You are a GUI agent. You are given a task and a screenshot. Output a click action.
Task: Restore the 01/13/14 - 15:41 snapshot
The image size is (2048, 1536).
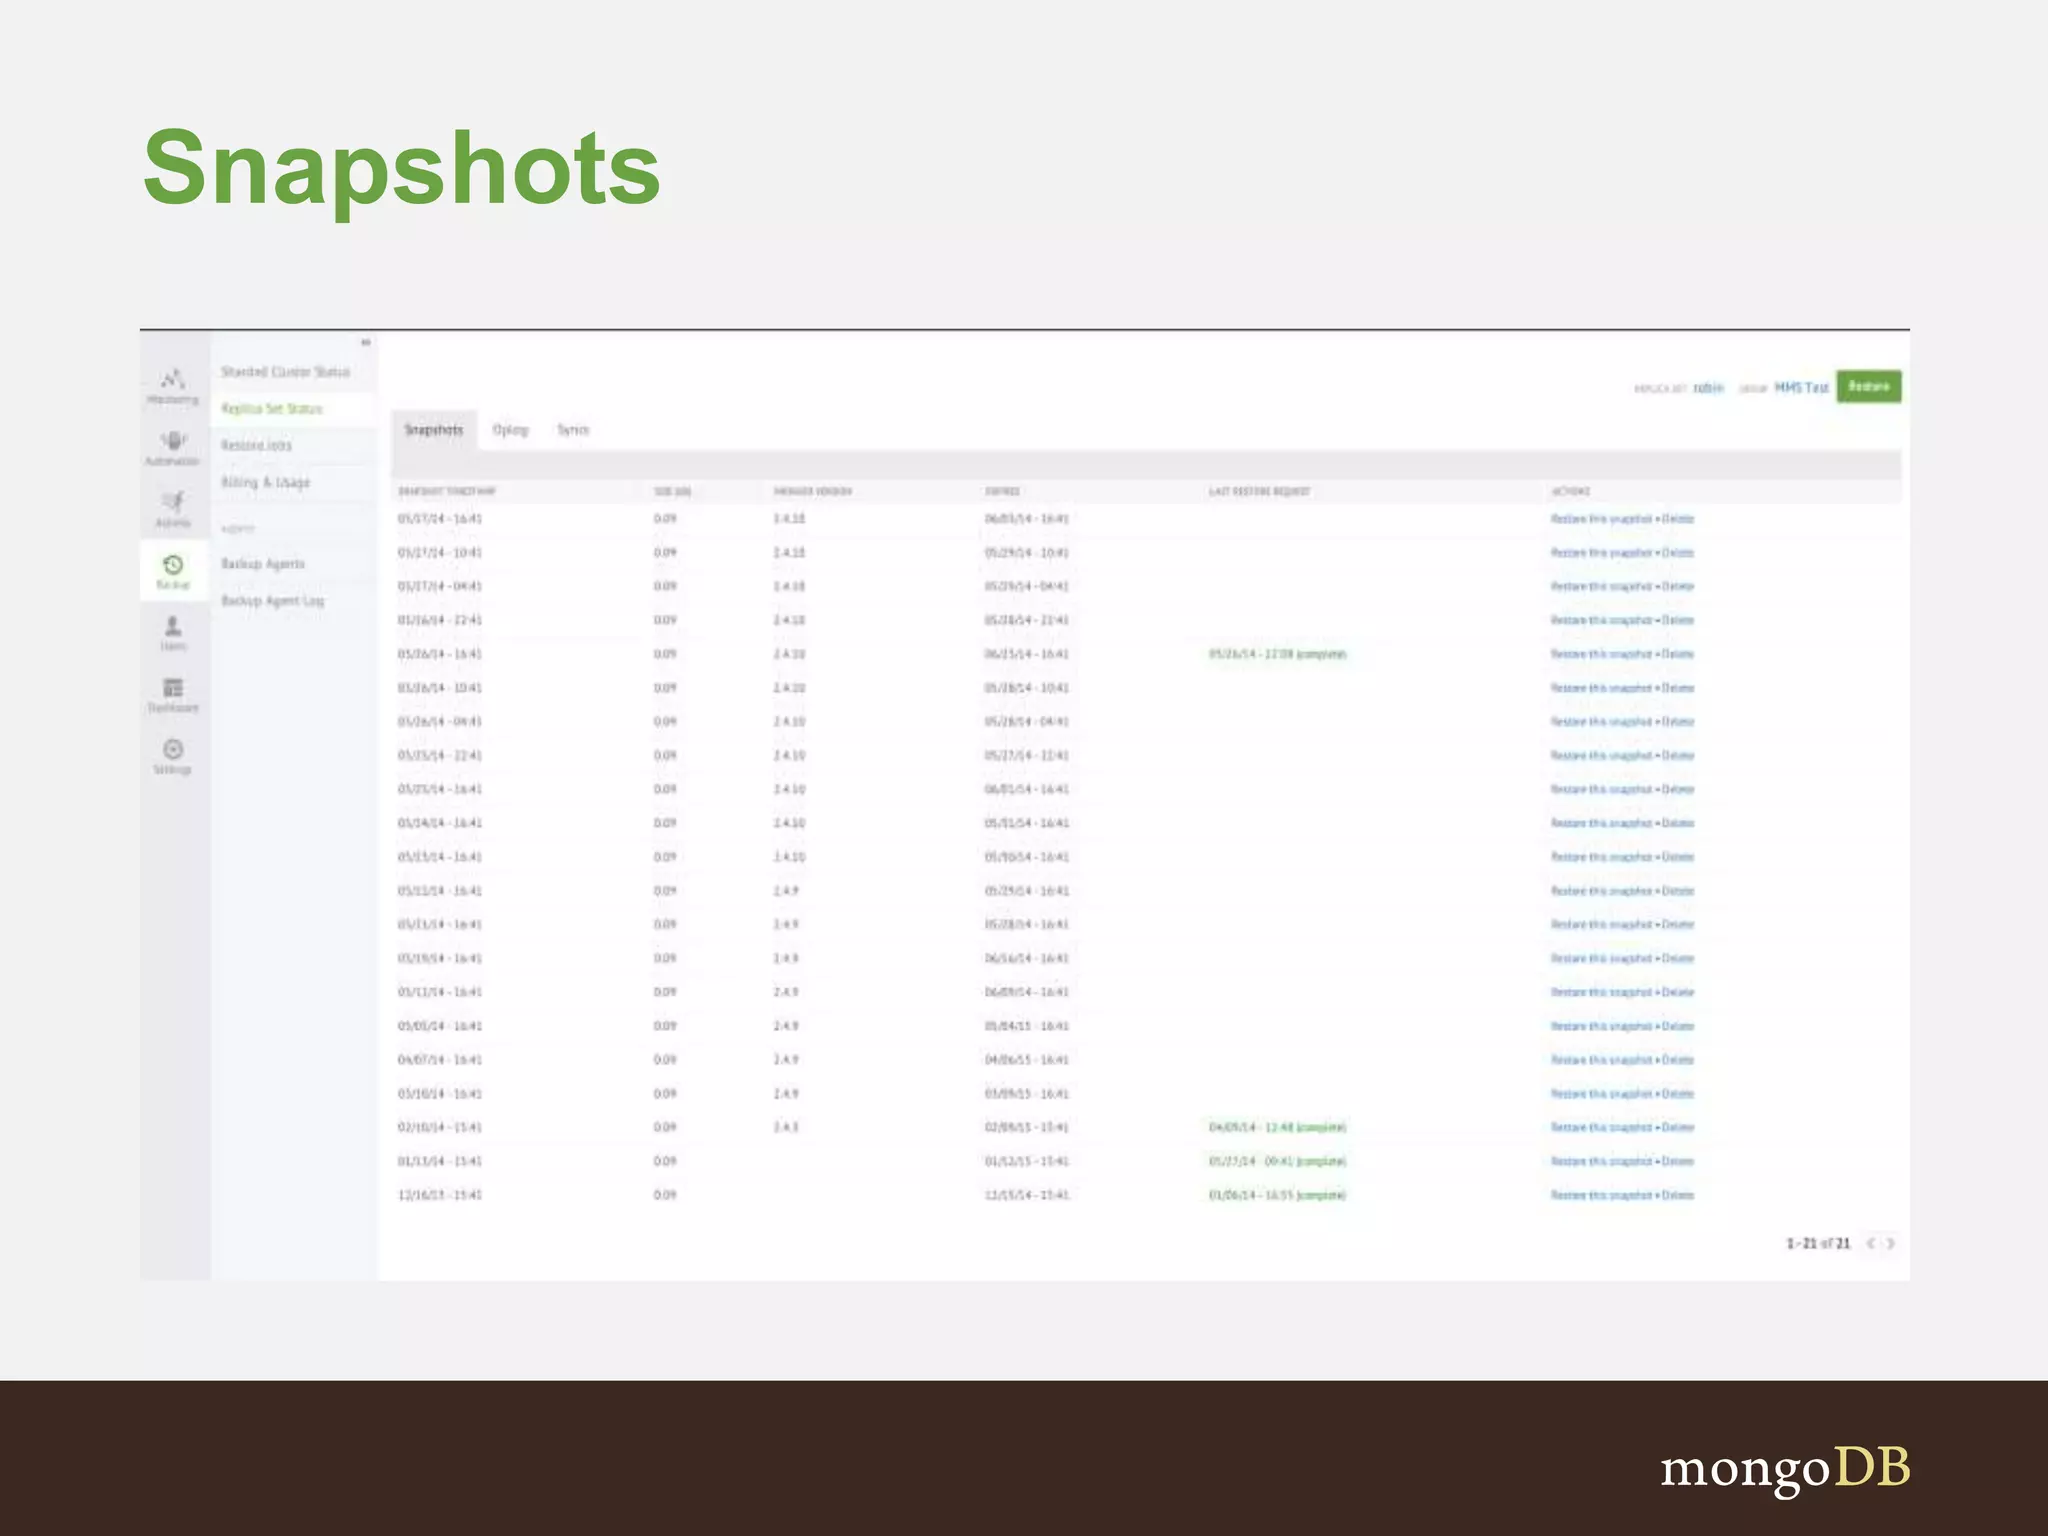coord(1601,1162)
